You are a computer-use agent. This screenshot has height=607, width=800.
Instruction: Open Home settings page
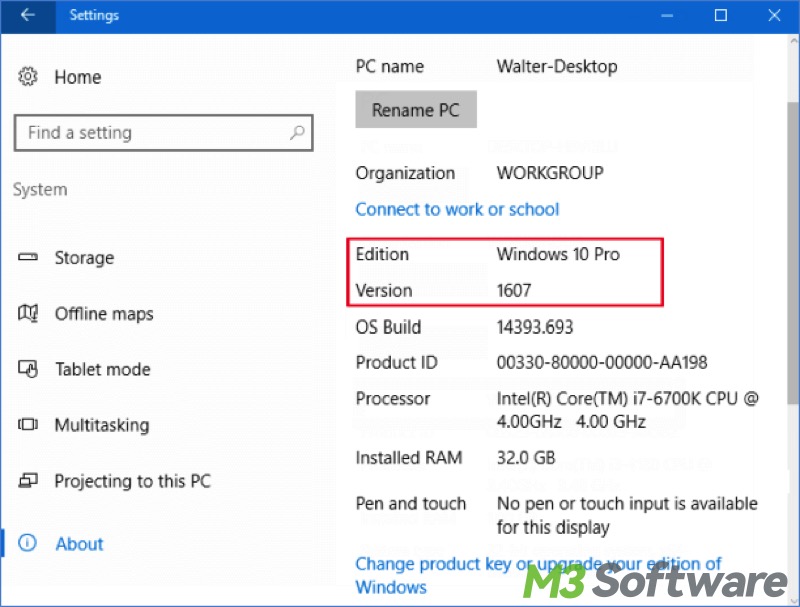coord(78,77)
